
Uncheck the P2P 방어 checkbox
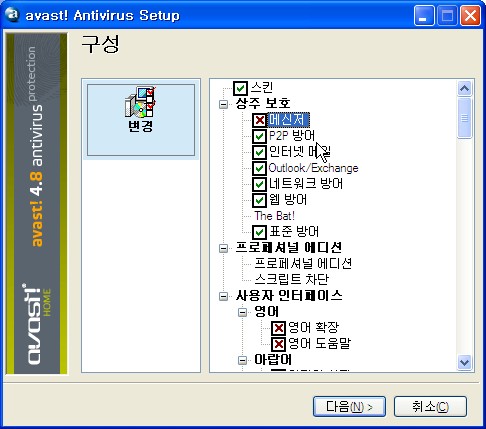click(x=259, y=136)
